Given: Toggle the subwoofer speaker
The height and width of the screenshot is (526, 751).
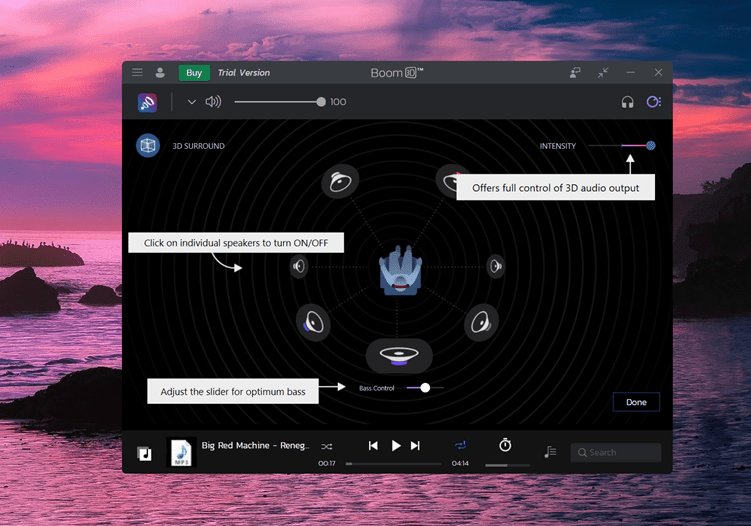Looking at the screenshot, I should (x=399, y=356).
